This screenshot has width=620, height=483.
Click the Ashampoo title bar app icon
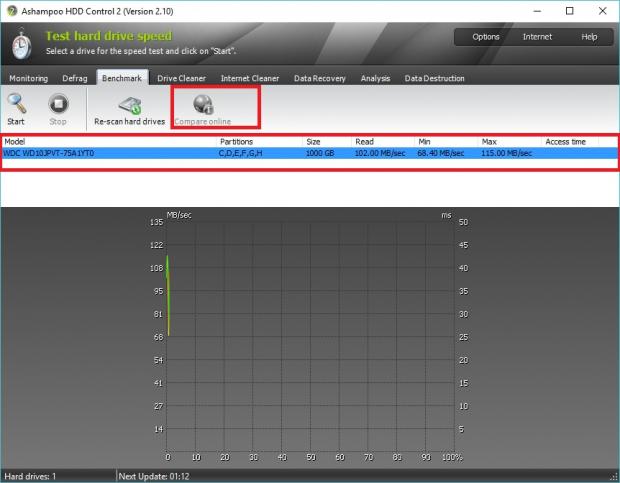click(x=11, y=11)
